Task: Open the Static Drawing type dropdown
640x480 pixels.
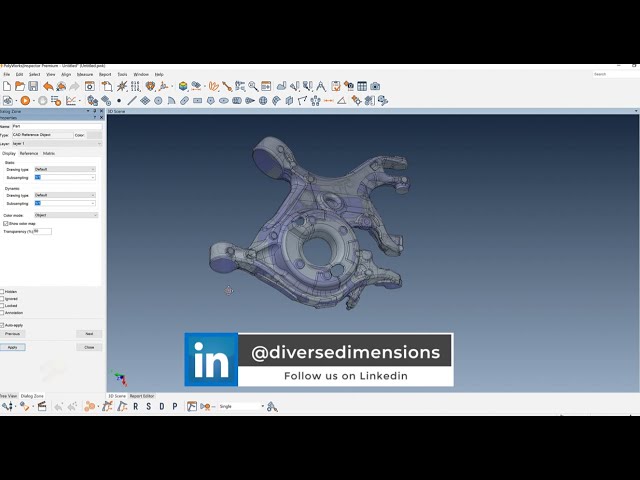Action: (64, 169)
